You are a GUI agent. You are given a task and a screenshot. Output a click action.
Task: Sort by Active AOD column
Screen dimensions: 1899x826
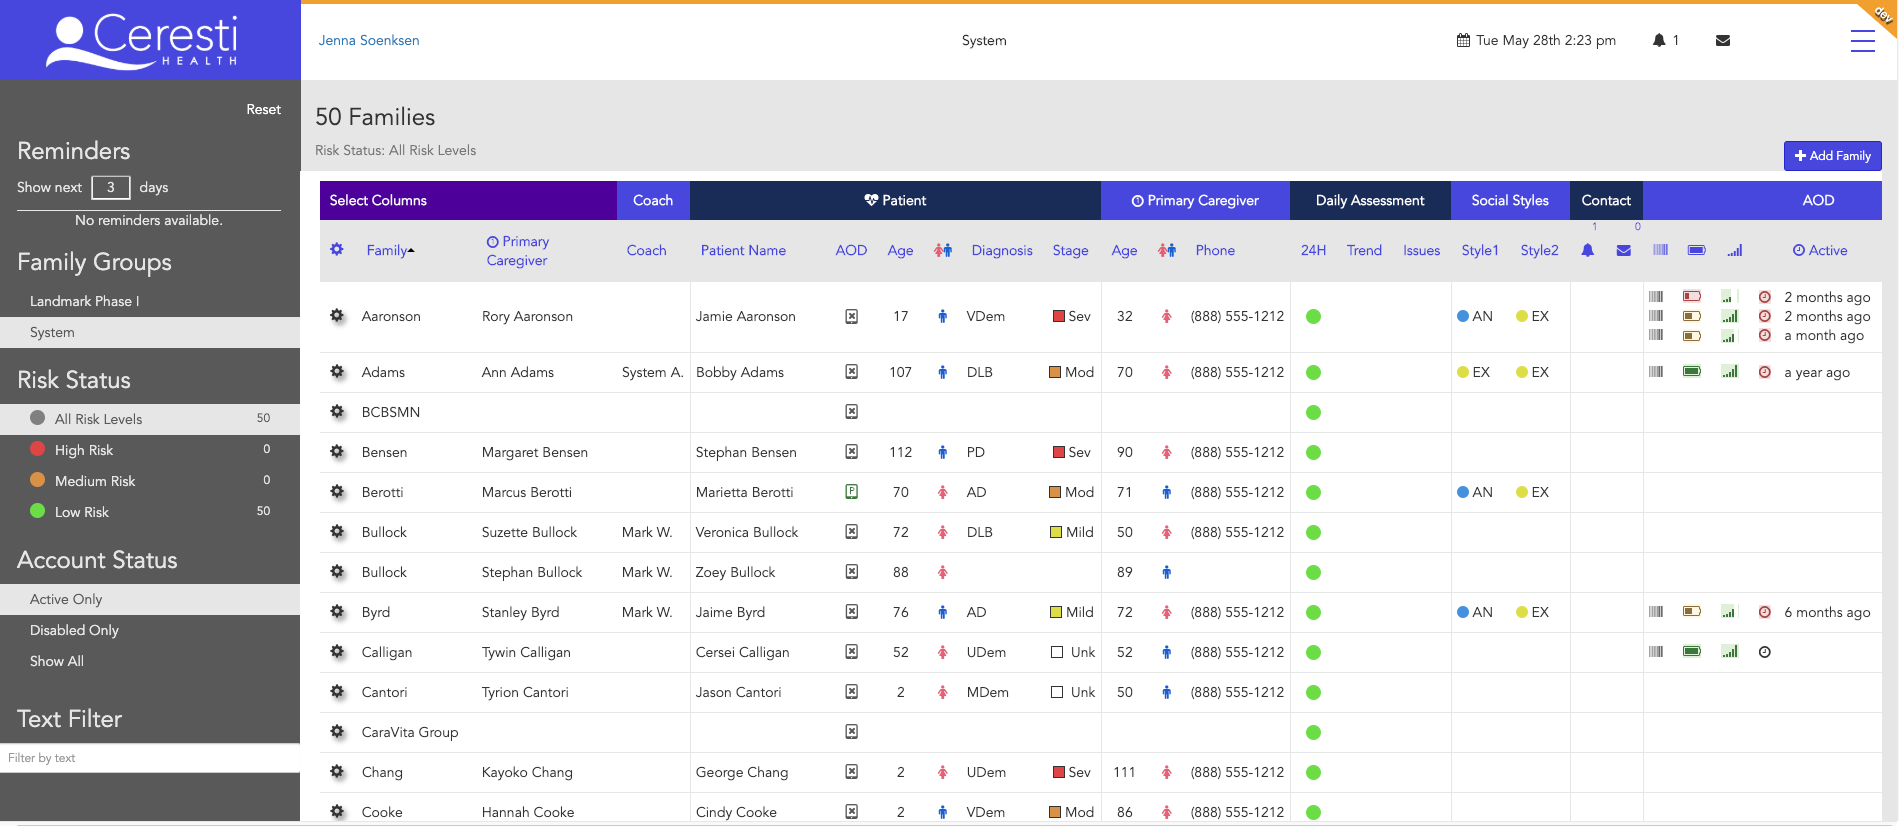pyautogui.click(x=1820, y=250)
